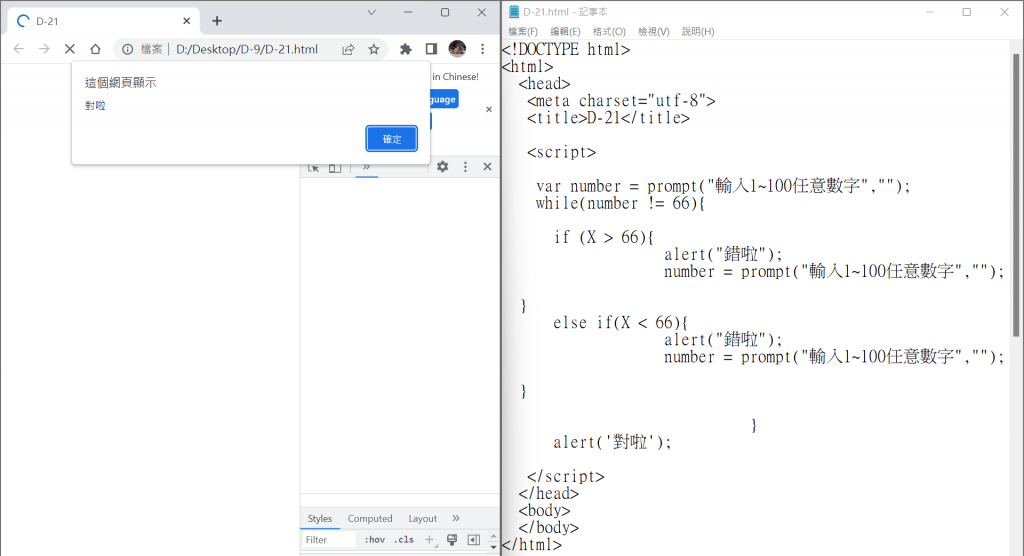Switch to the Styles tab
Screen dimensions: 1024x556
320,518
